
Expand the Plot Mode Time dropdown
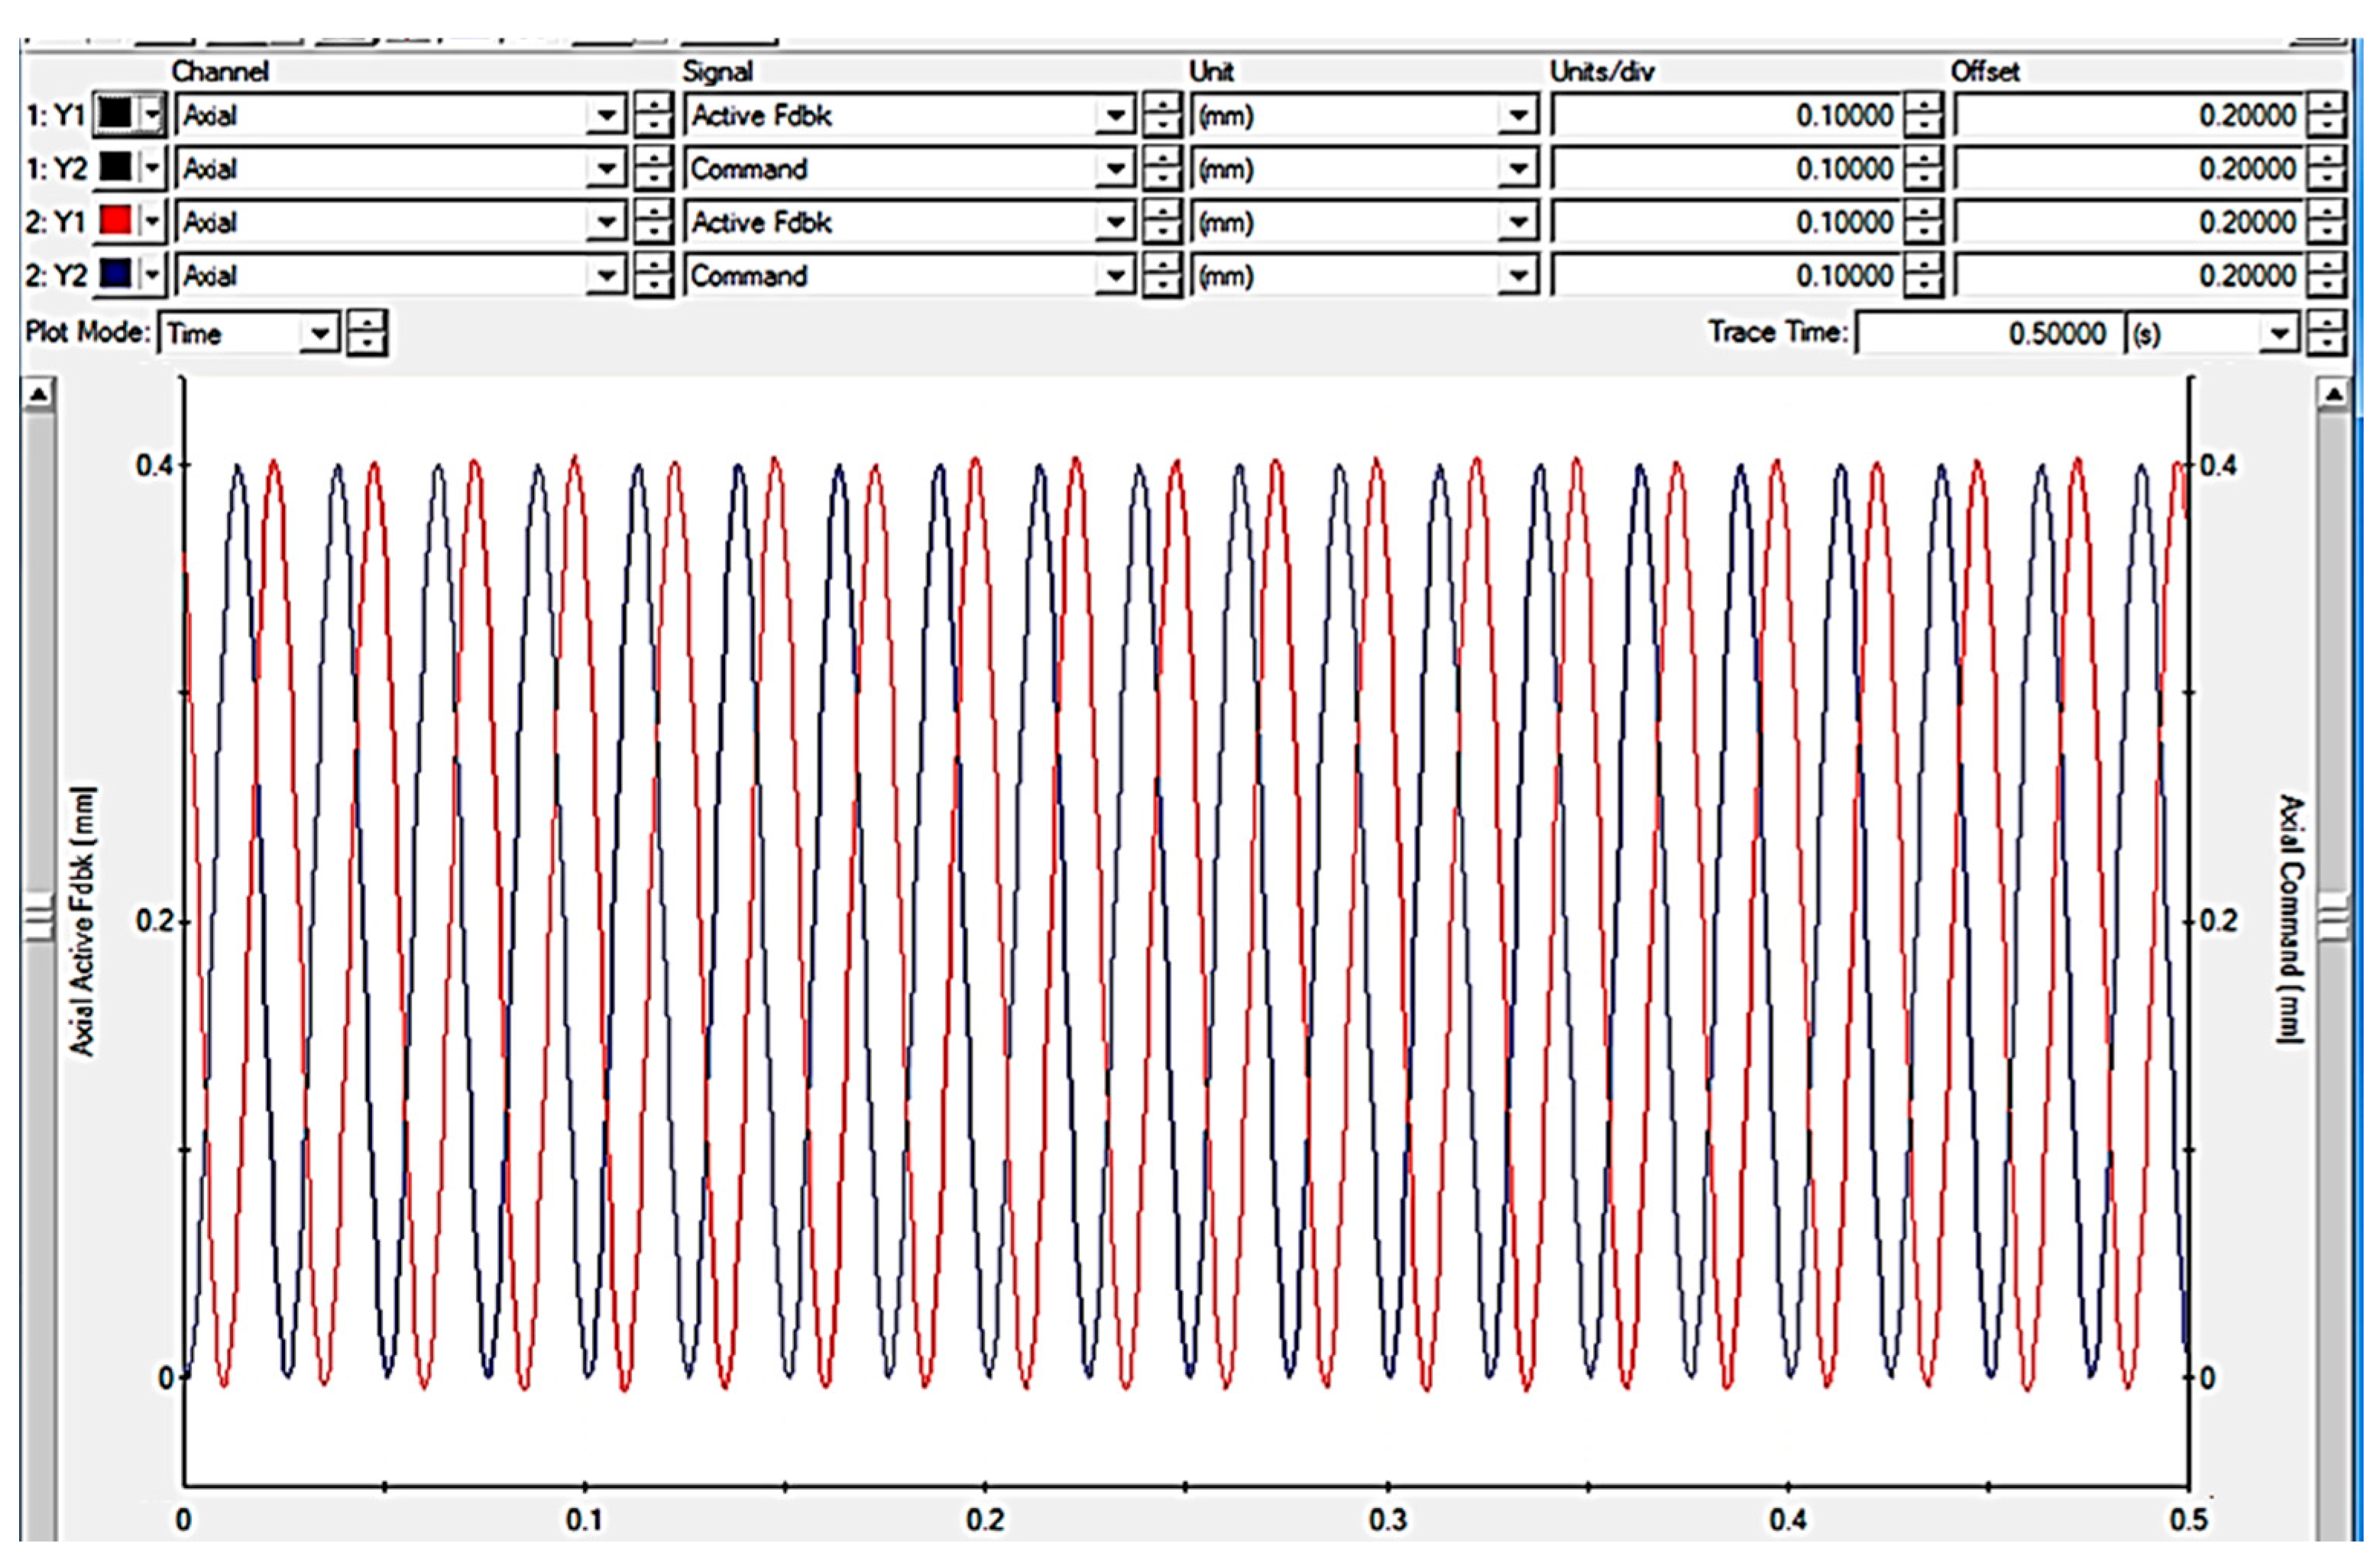[x=319, y=333]
